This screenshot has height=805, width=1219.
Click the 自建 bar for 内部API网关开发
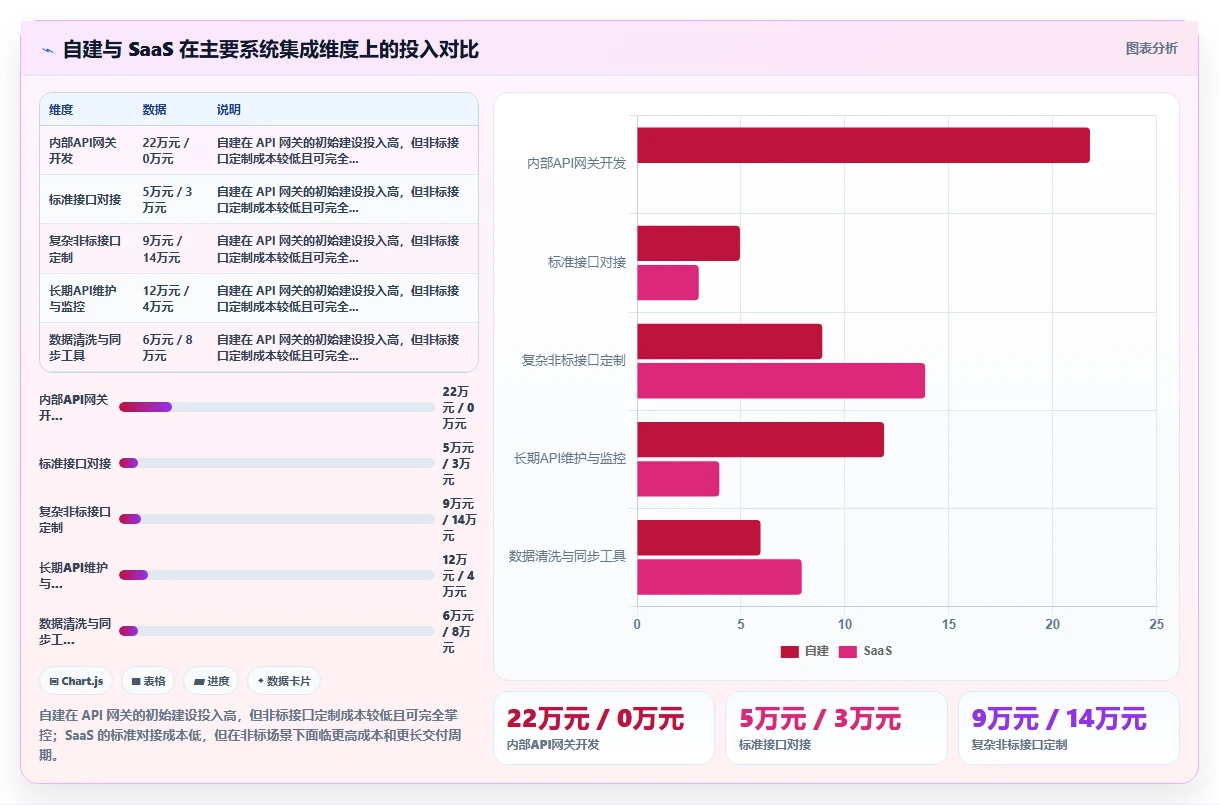coord(863,145)
